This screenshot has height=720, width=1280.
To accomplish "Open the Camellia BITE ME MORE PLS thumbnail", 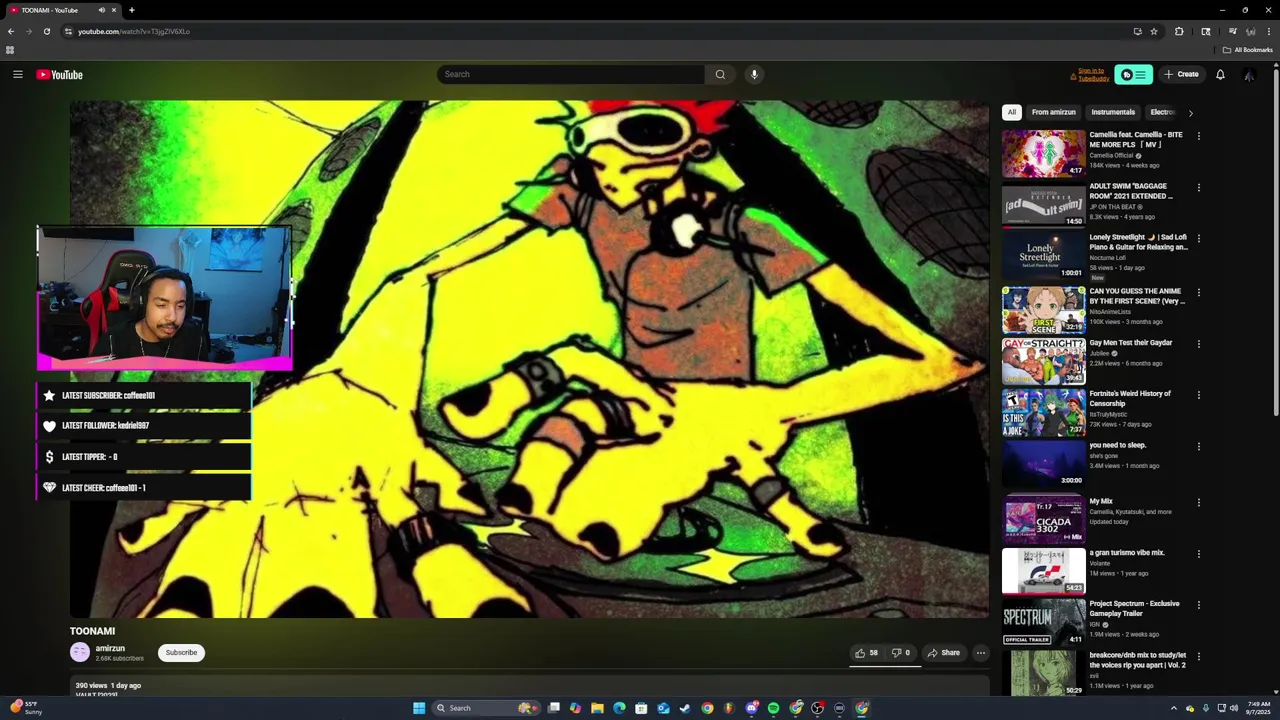I will (x=1044, y=153).
